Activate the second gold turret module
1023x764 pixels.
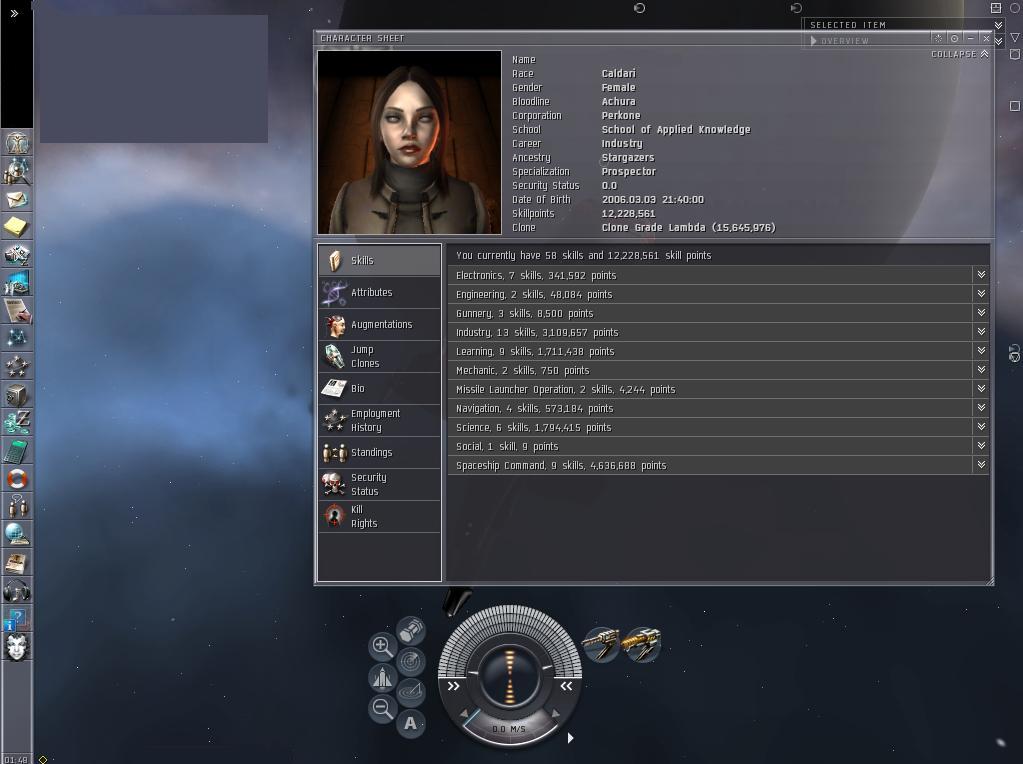(642, 644)
